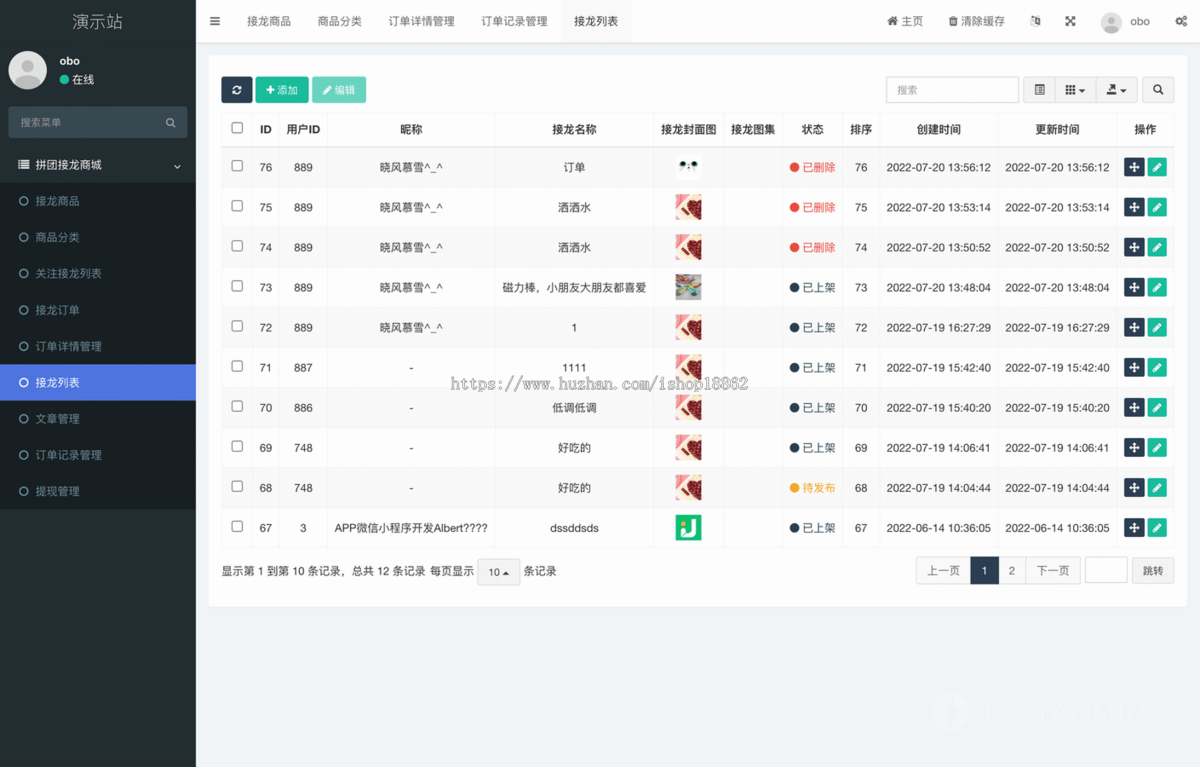Click the green edit pencil on row 76
The image size is (1200, 767).
tap(1157, 167)
